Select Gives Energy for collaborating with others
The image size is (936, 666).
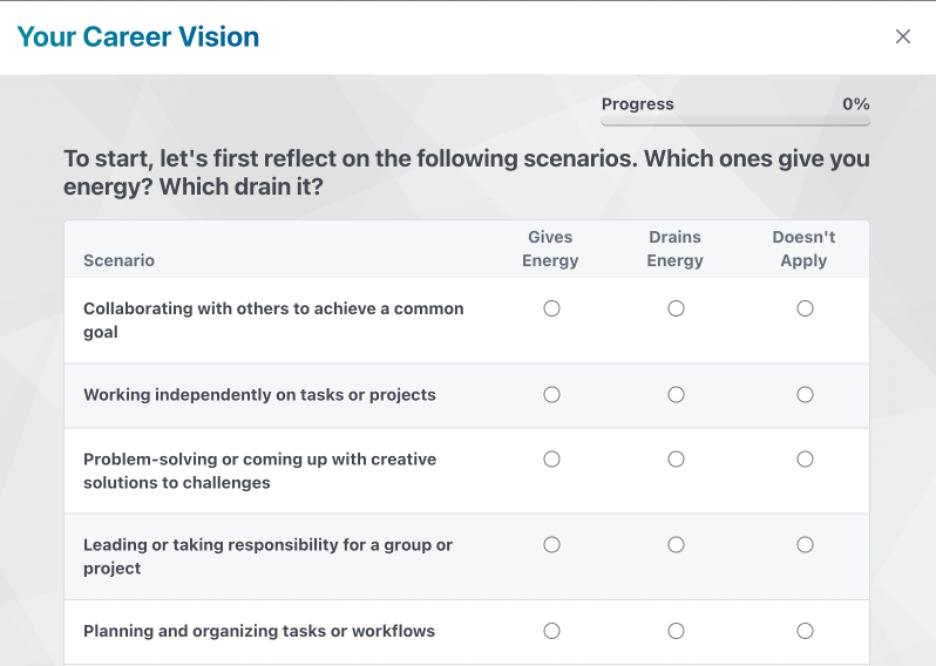(x=552, y=309)
